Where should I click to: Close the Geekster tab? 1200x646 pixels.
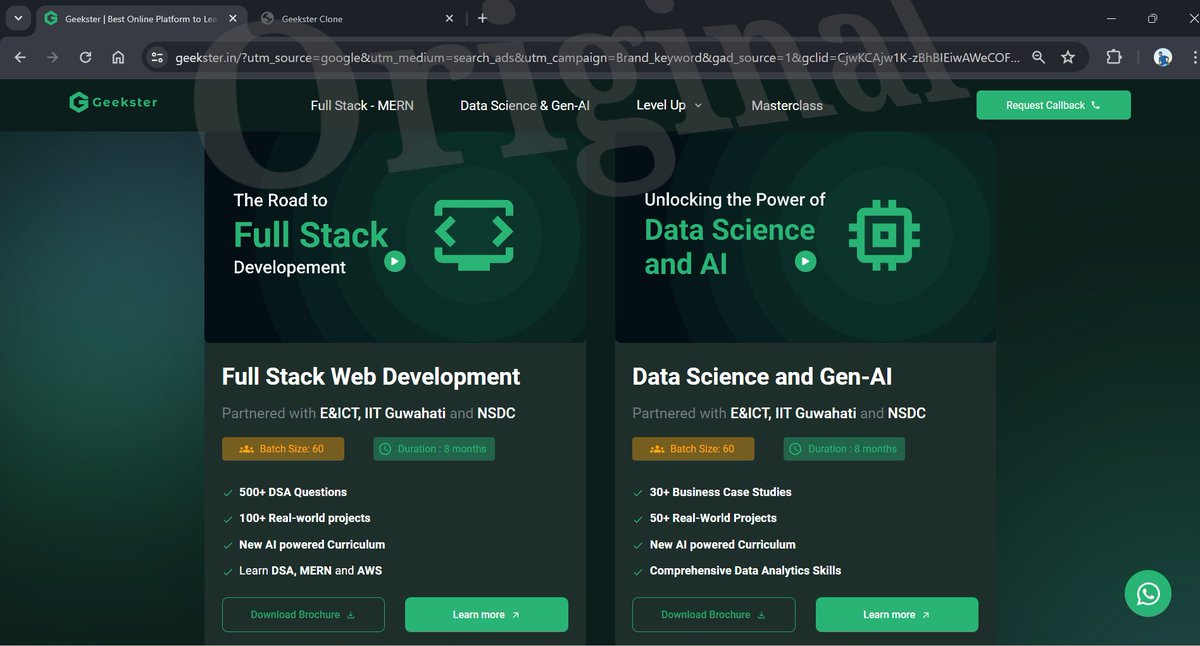click(231, 18)
